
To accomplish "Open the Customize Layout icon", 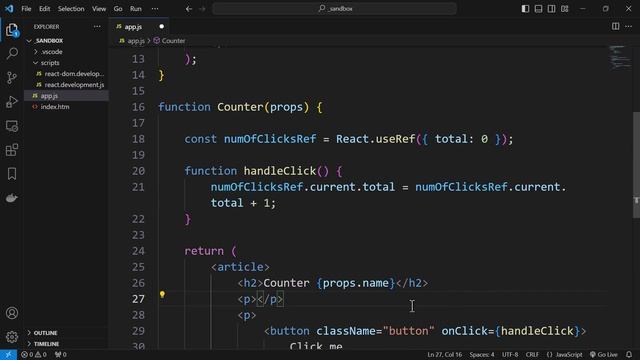I will click(564, 9).
